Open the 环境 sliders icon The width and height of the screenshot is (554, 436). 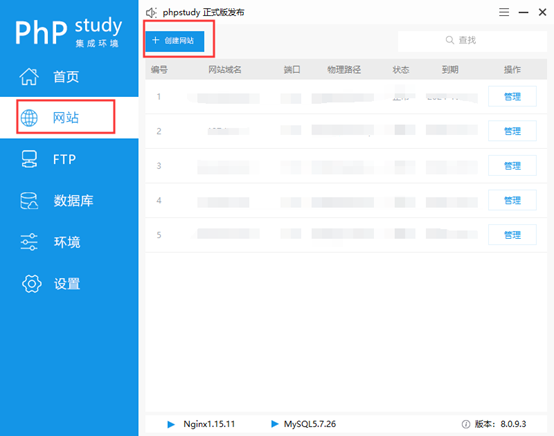pyautogui.click(x=29, y=242)
